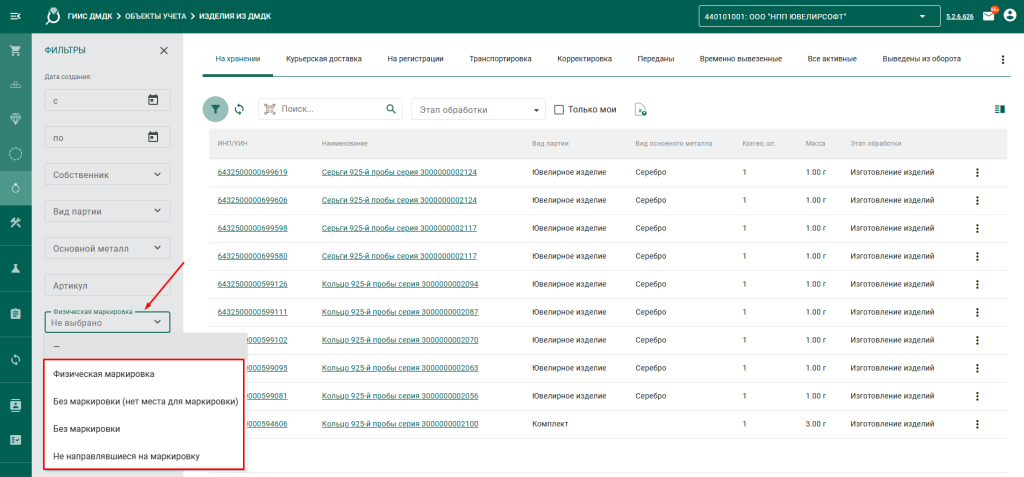Choose 'Без маркировки (нет места для маркировки)'

(x=145, y=401)
